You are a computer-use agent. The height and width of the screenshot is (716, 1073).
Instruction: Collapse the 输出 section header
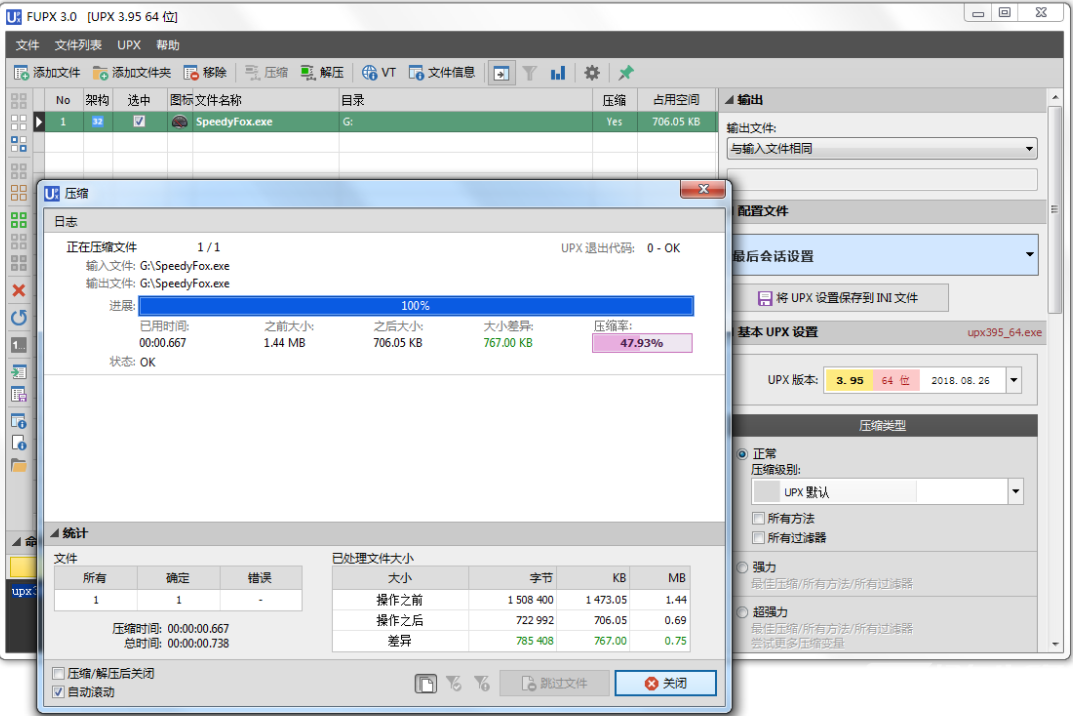pyautogui.click(x=882, y=100)
